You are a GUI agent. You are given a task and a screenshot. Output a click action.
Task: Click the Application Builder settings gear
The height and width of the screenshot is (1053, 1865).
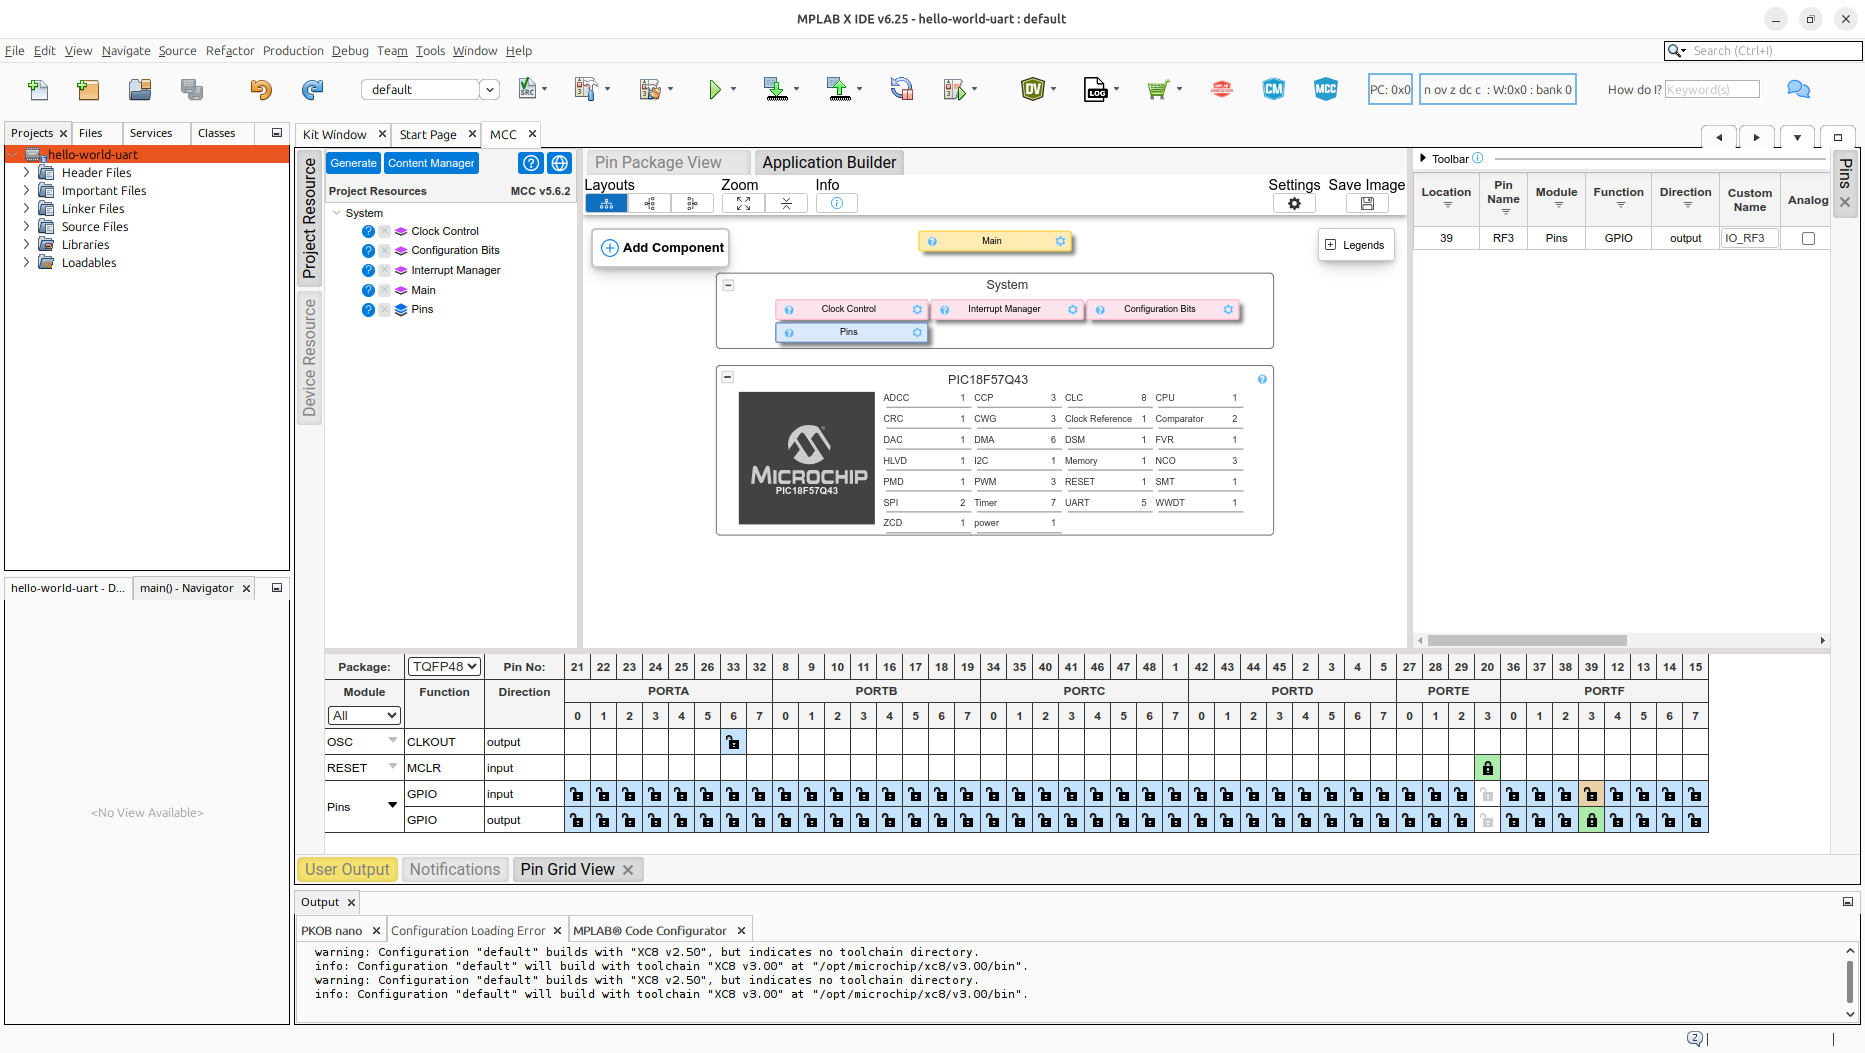pos(1294,203)
